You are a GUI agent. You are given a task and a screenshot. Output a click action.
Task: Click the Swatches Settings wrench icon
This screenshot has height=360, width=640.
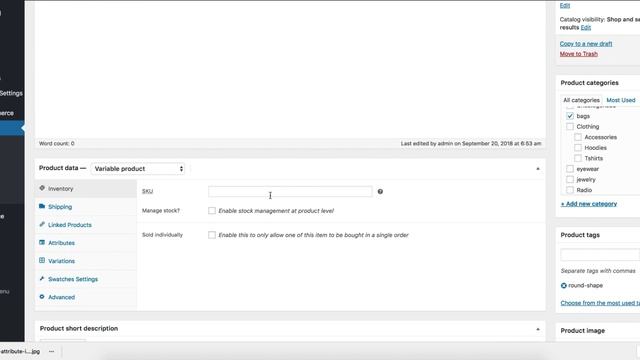tap(42, 278)
